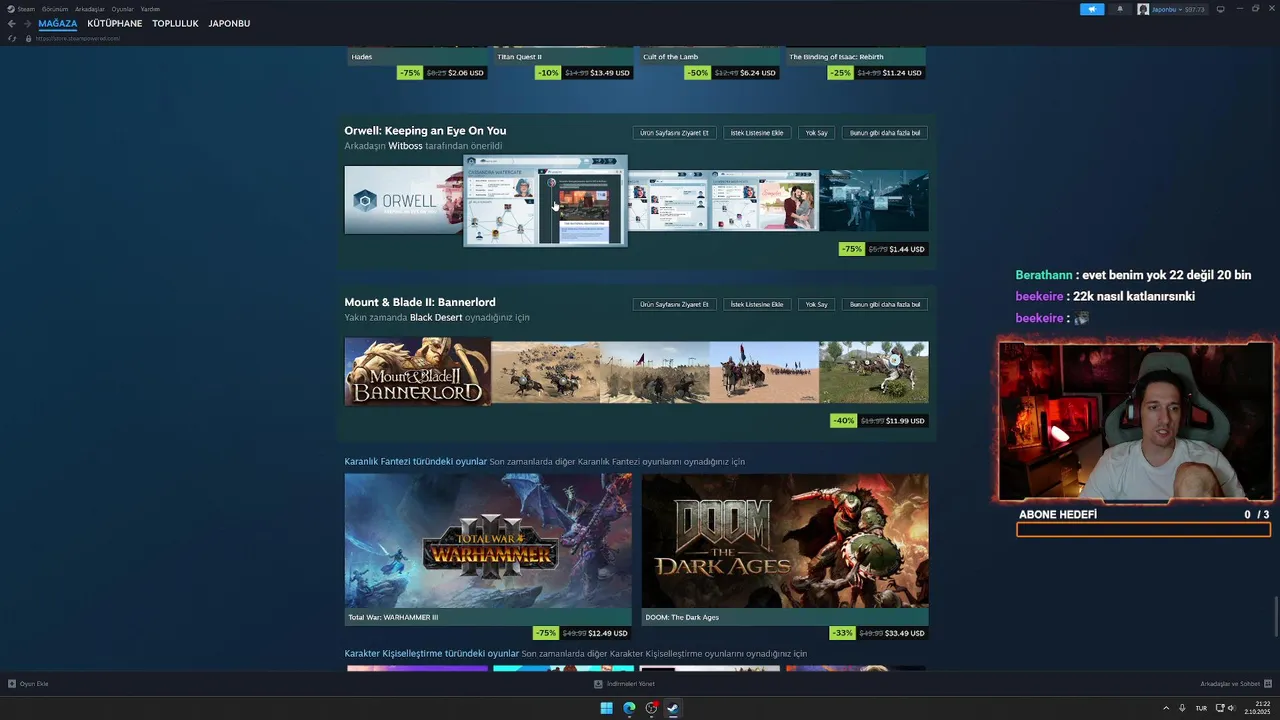Click the İndirmeleri Yönet label
The height and width of the screenshot is (720, 1280).
click(x=631, y=684)
